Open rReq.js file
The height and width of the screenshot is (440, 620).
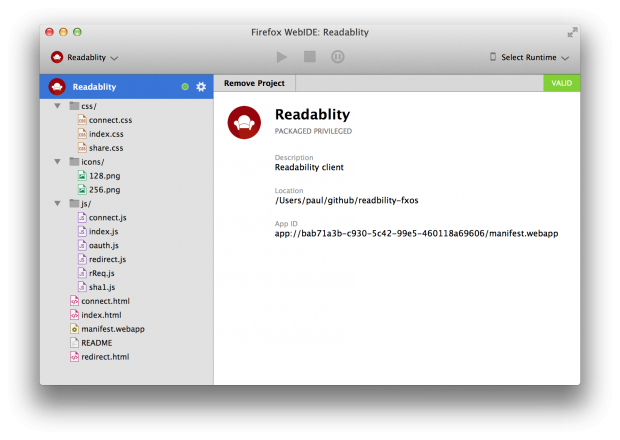point(102,273)
